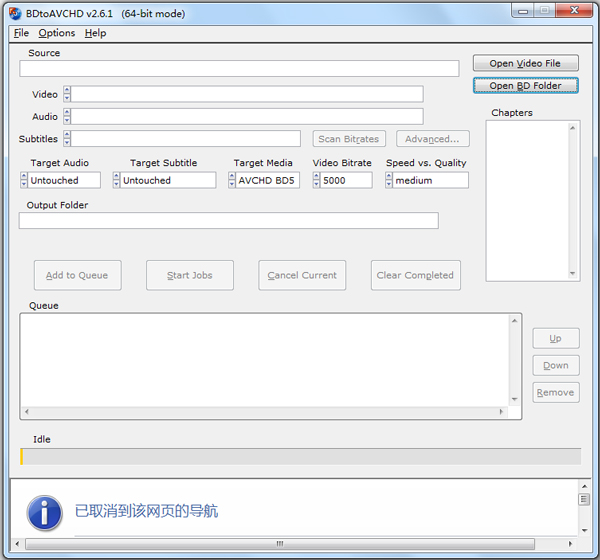Click the Speed vs. Quality spinner arrows
Viewport: 600px width, 560px height.
389,180
